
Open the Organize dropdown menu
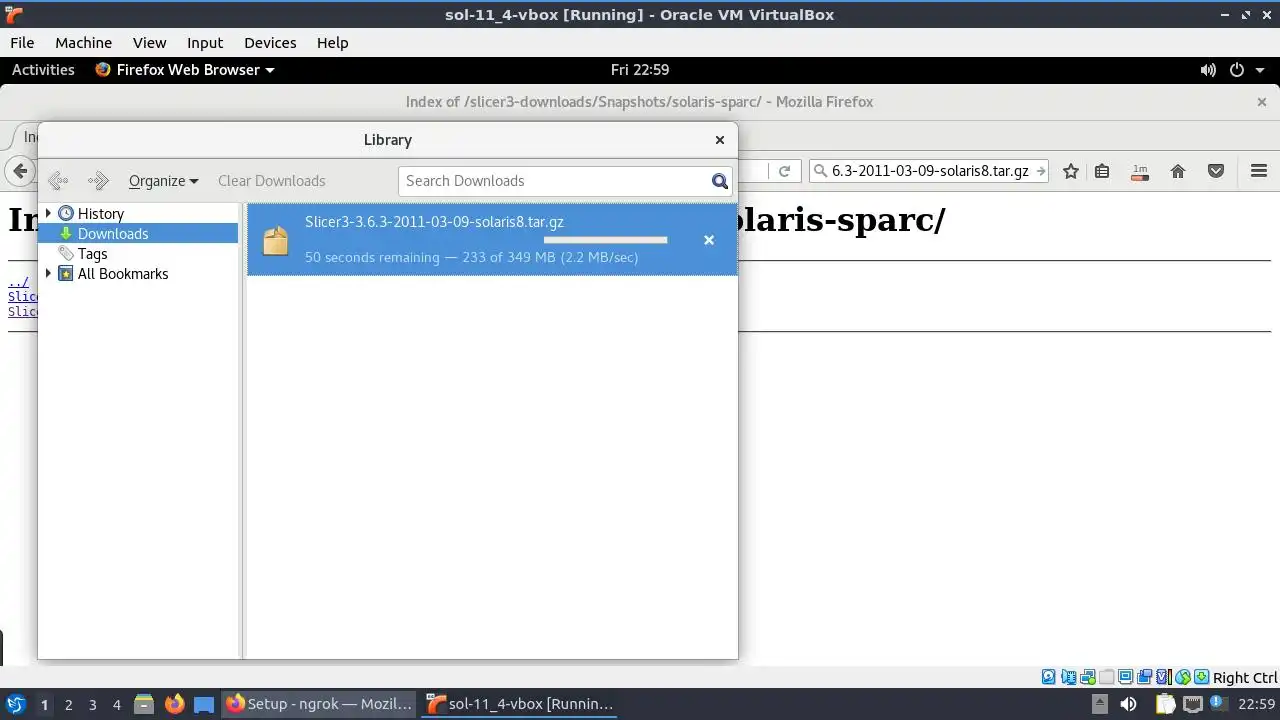coord(163,181)
